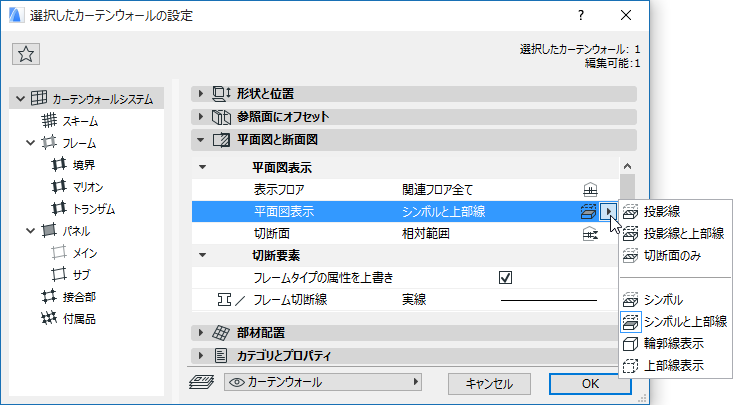Select トランザム frame item

[93, 209]
